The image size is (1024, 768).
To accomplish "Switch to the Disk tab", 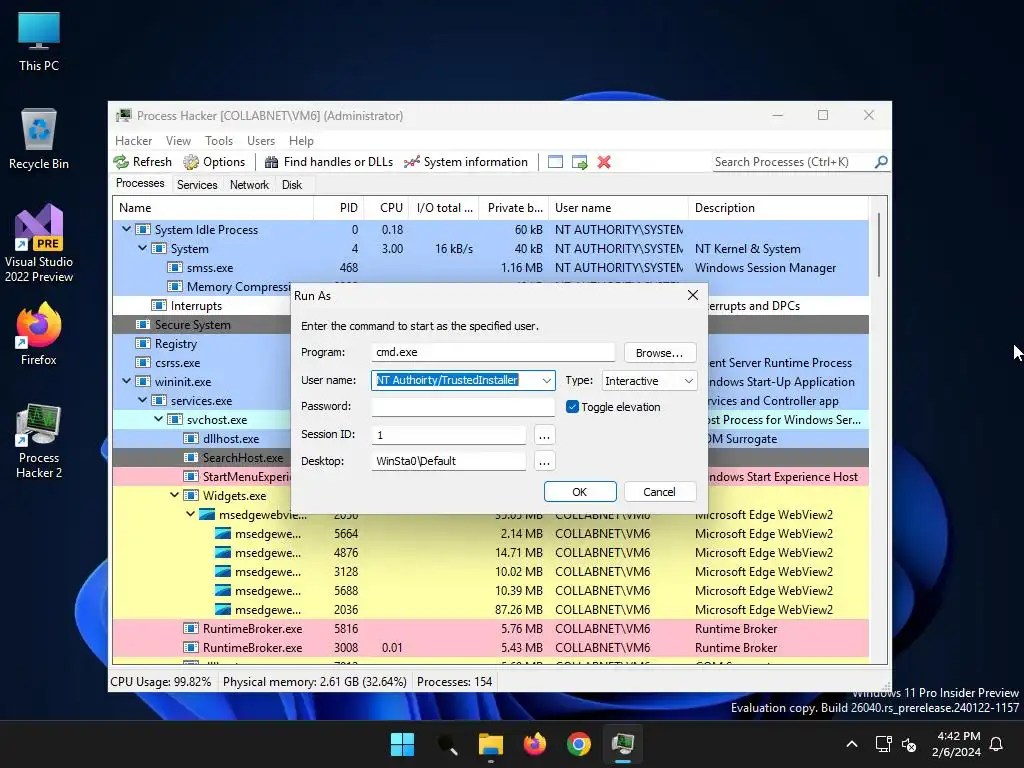I will 292,185.
